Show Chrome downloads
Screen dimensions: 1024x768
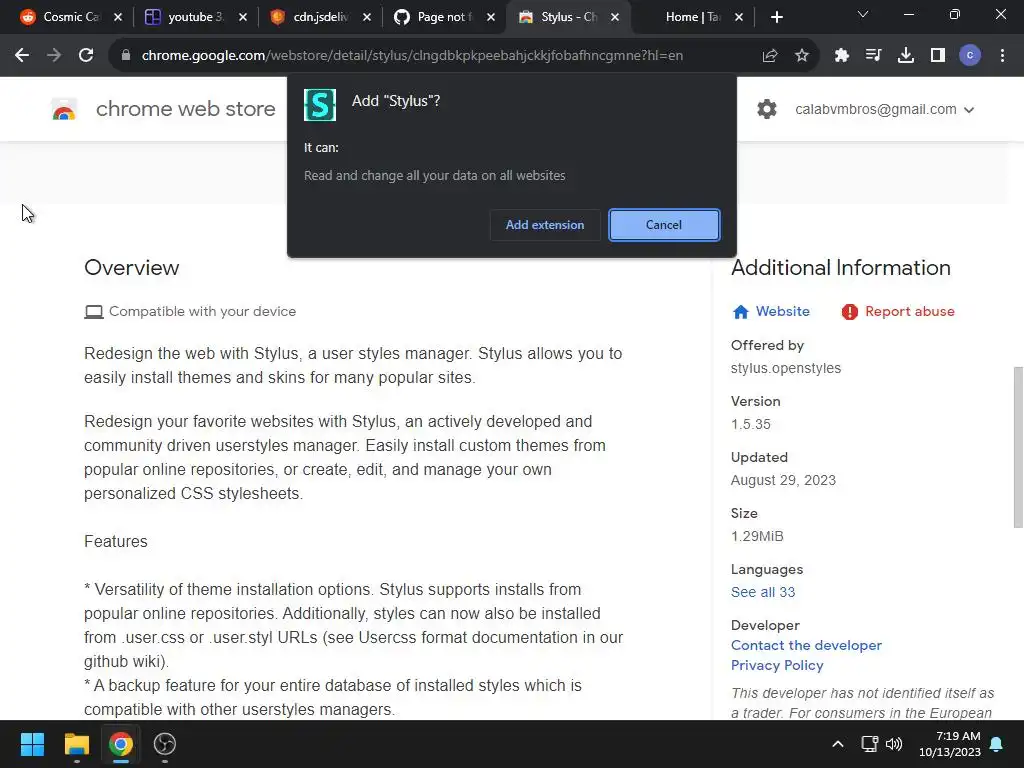(906, 56)
